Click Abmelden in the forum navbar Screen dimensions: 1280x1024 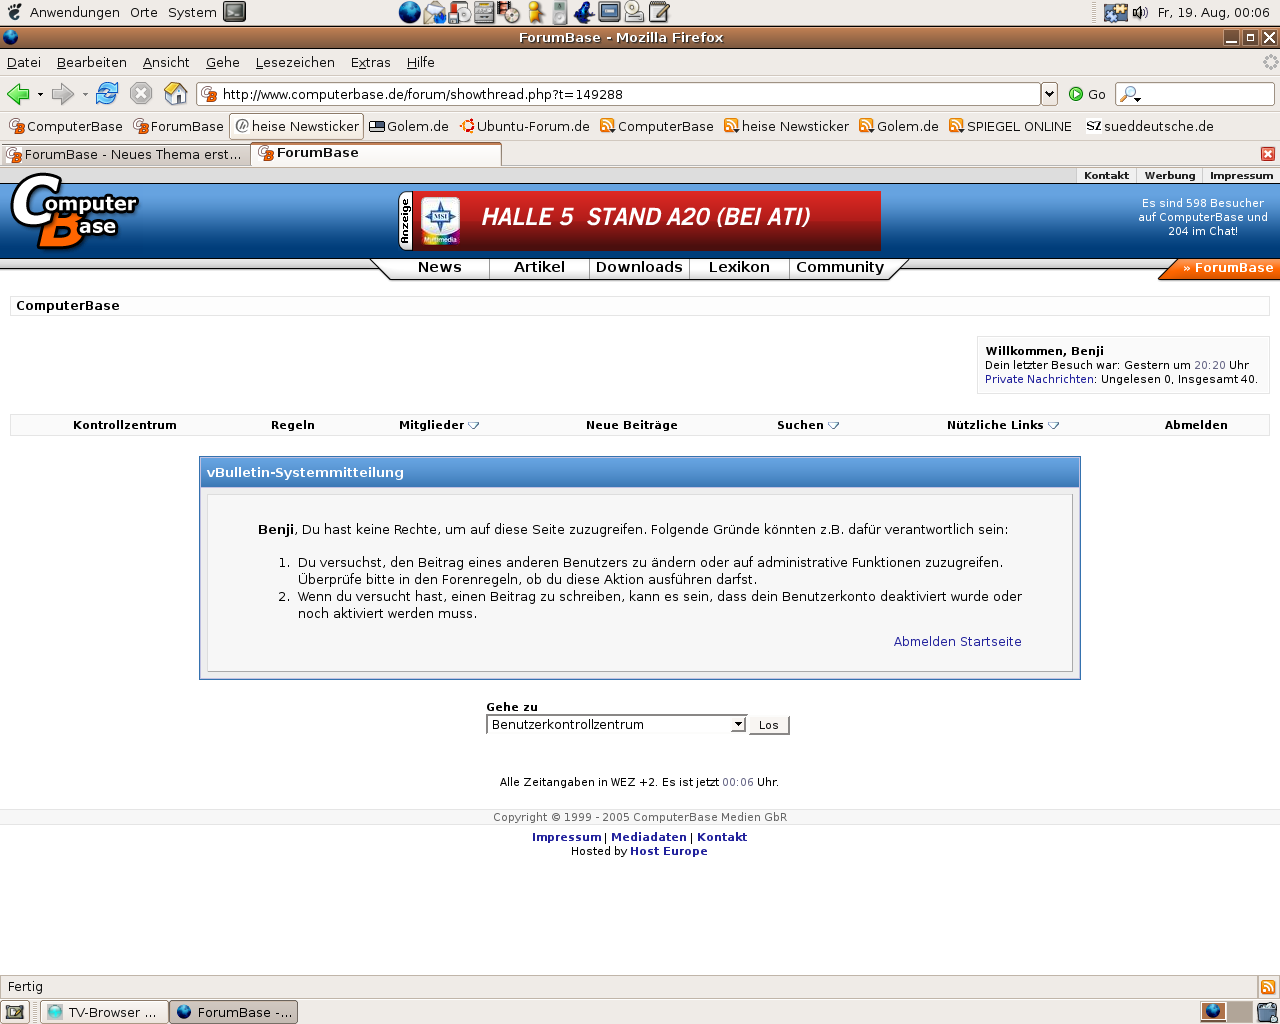[1196, 425]
